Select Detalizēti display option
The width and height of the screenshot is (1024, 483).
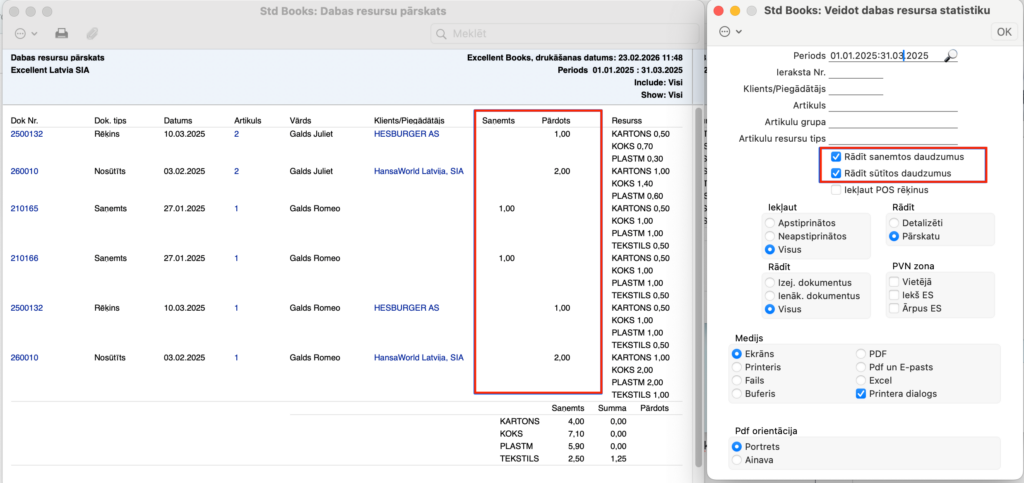click(895, 221)
